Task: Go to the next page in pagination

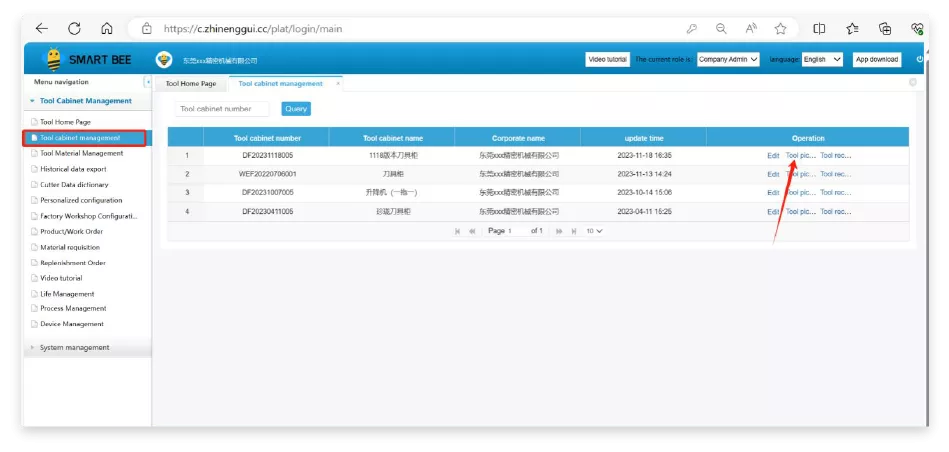Action: [x=559, y=231]
